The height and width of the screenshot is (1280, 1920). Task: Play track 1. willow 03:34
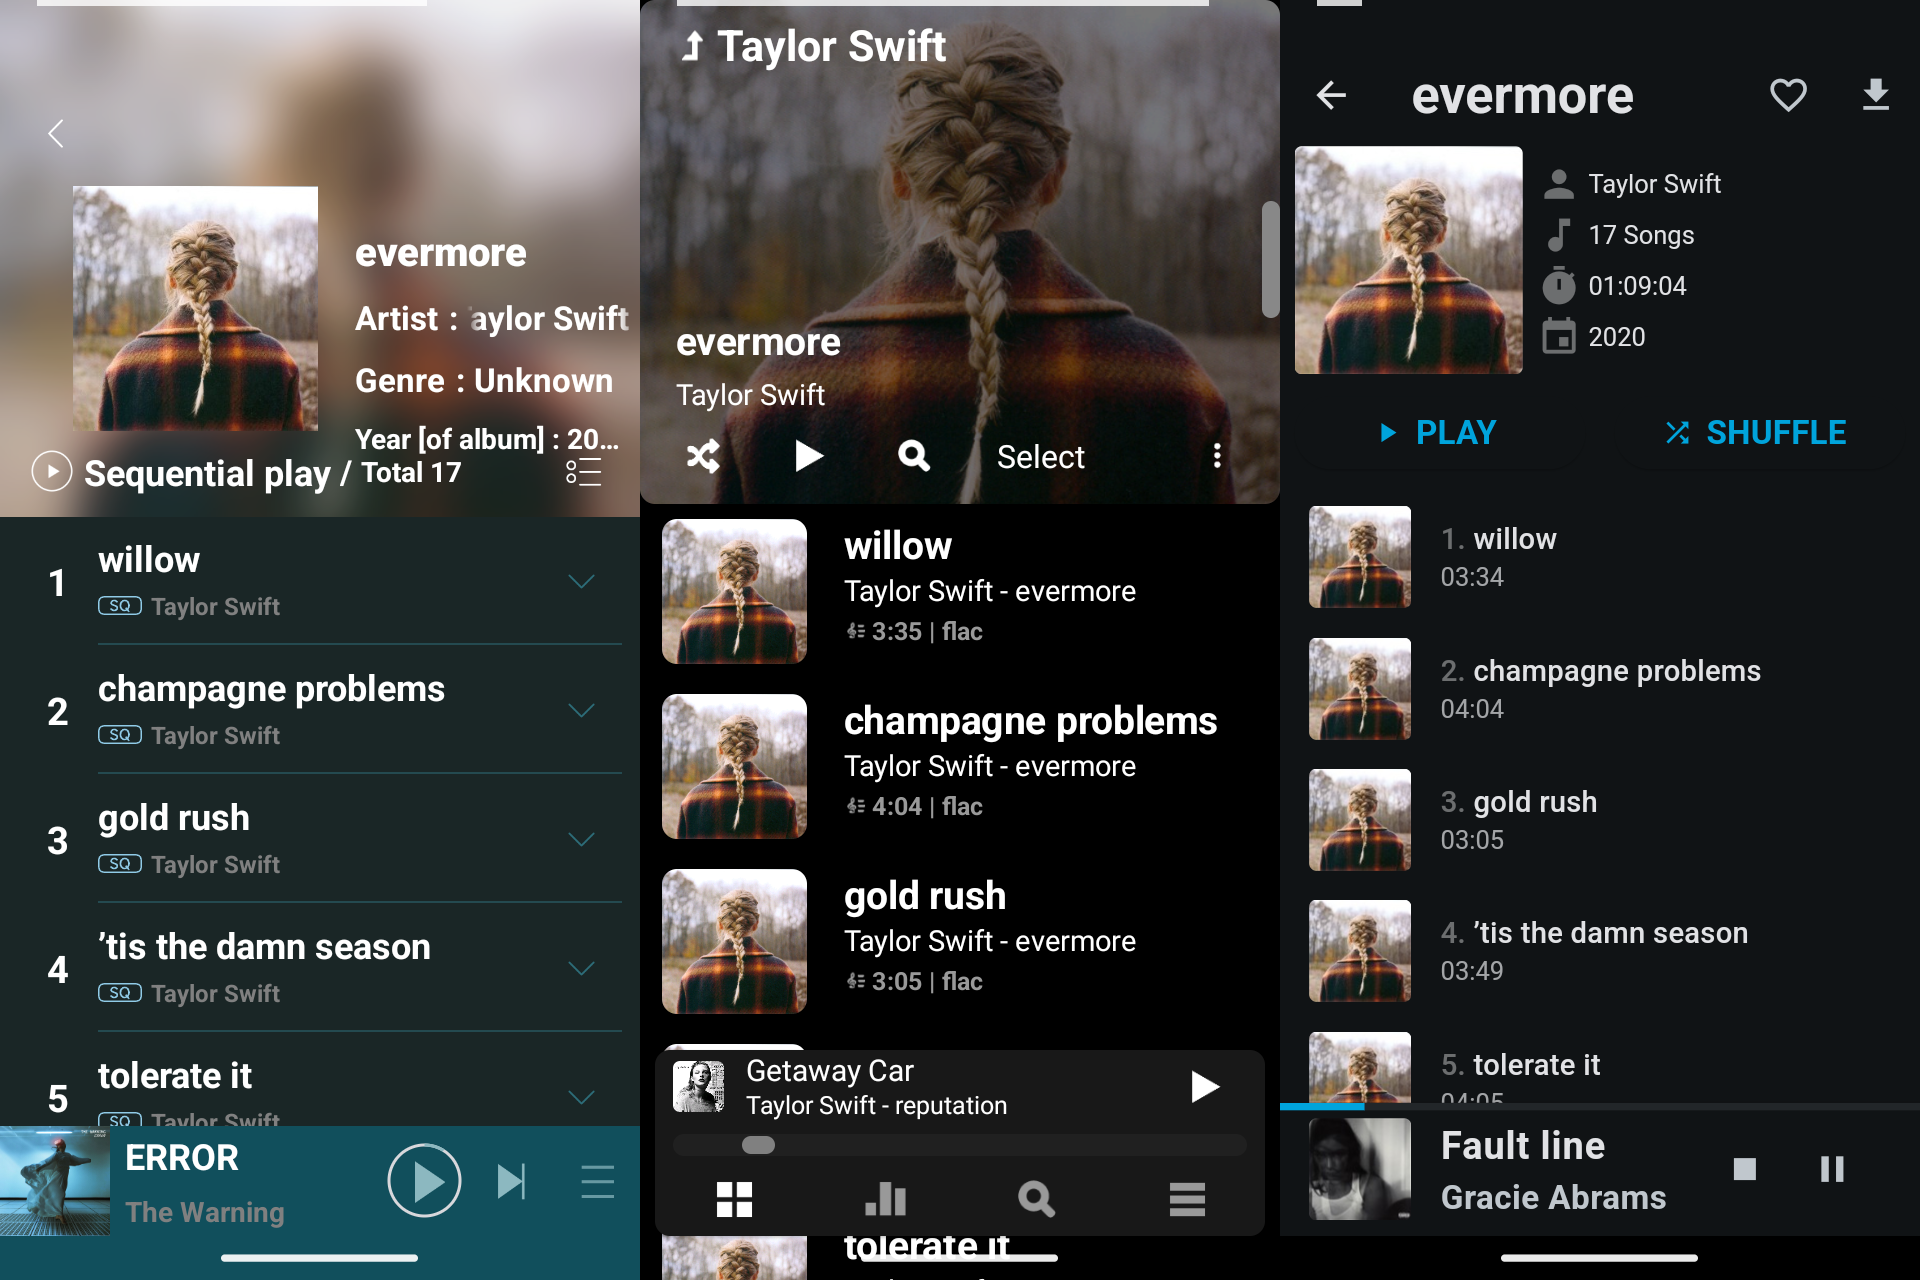coord(1600,557)
